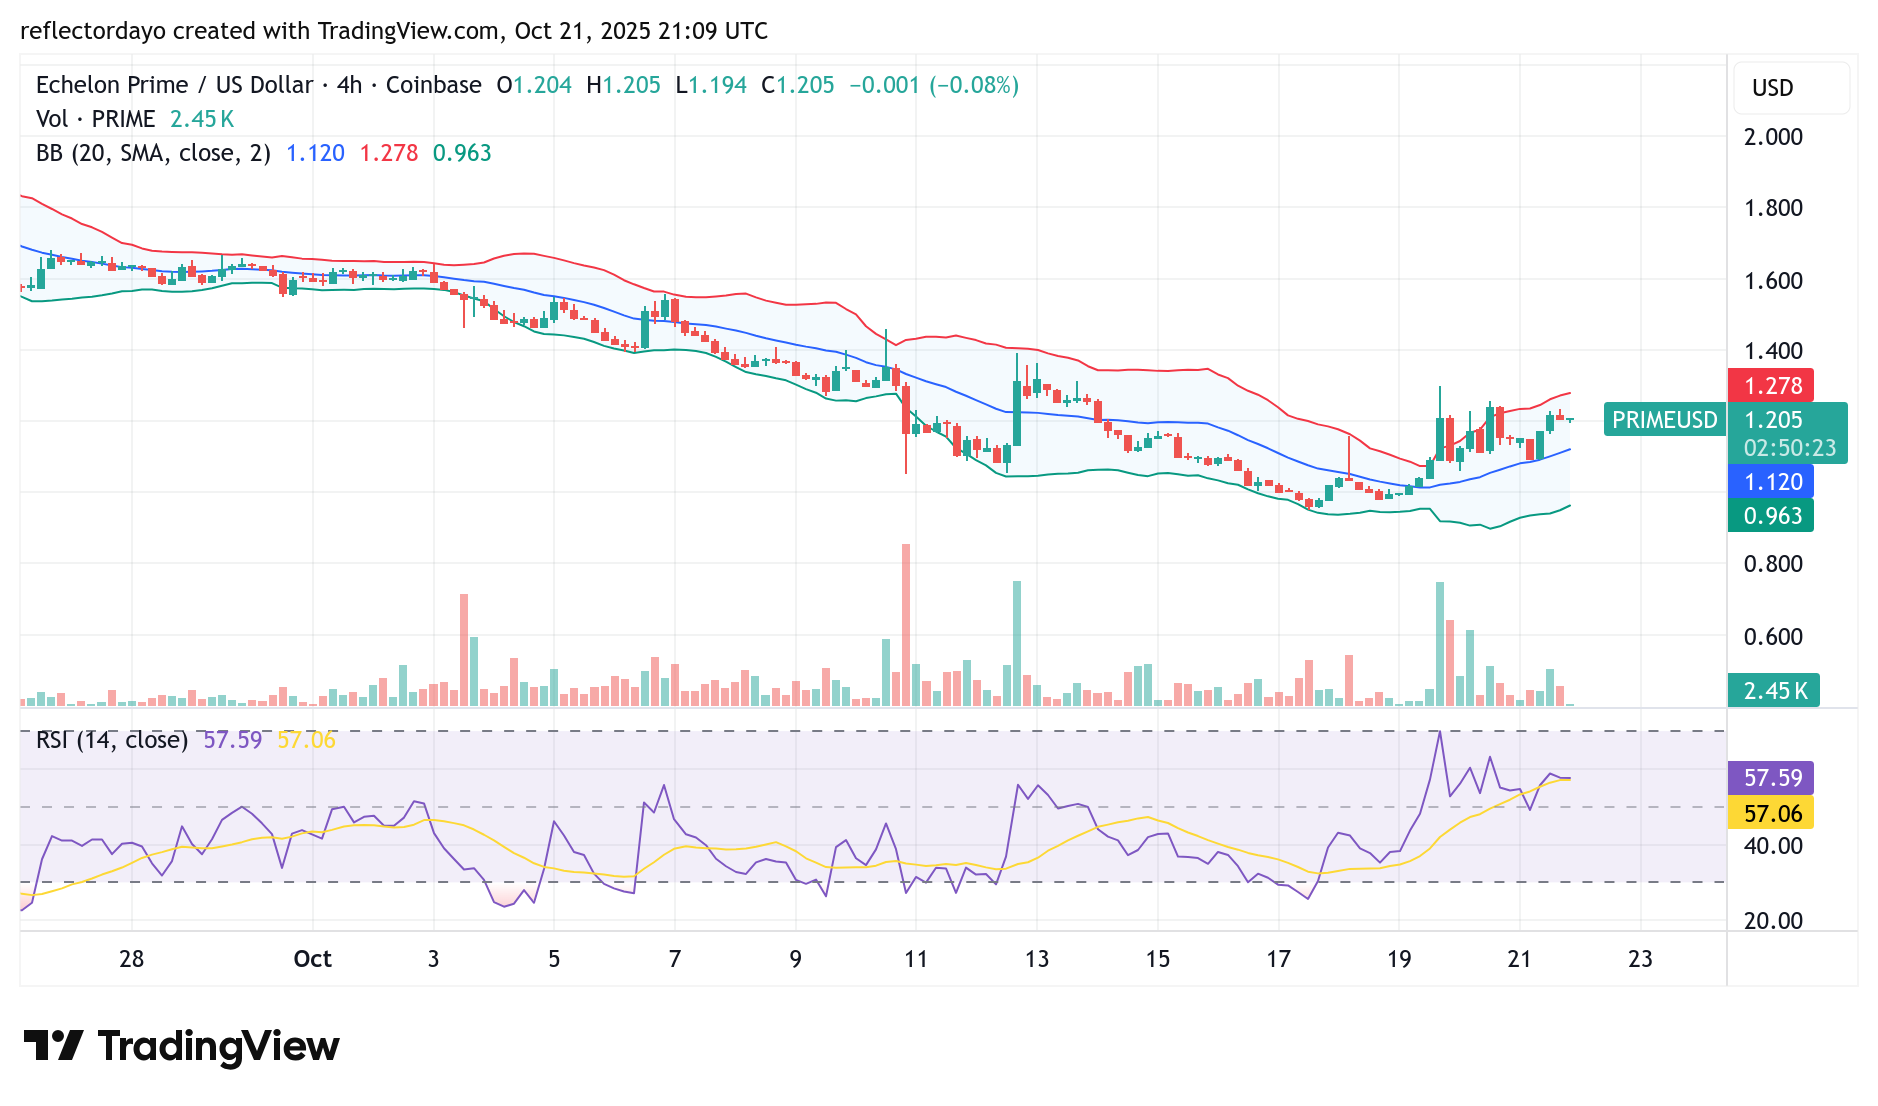
Task: Click the L1.194 low value
Action: [711, 85]
